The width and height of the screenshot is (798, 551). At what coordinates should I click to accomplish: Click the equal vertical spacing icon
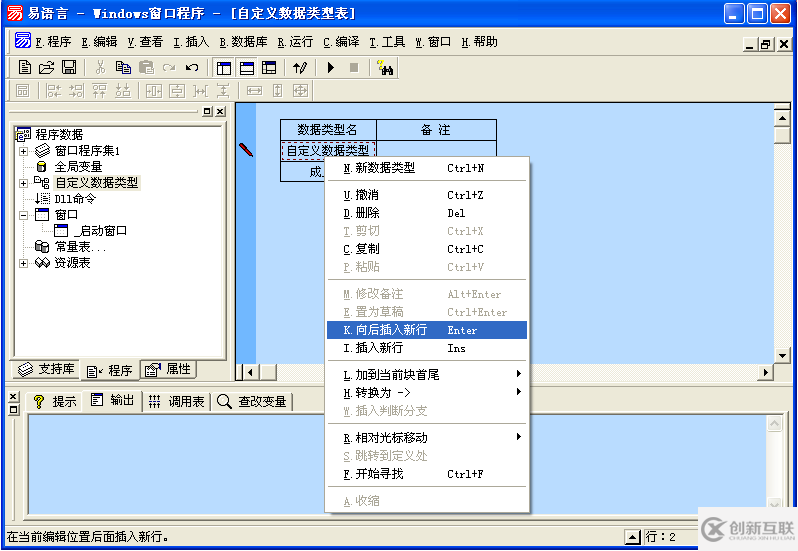click(223, 91)
